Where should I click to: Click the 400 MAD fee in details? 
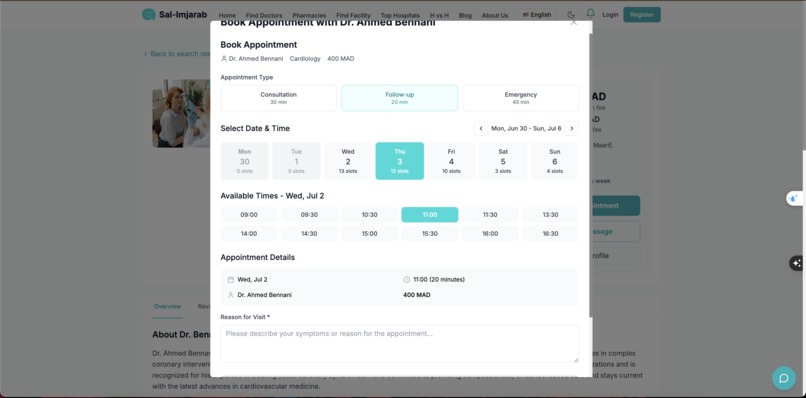[417, 295]
